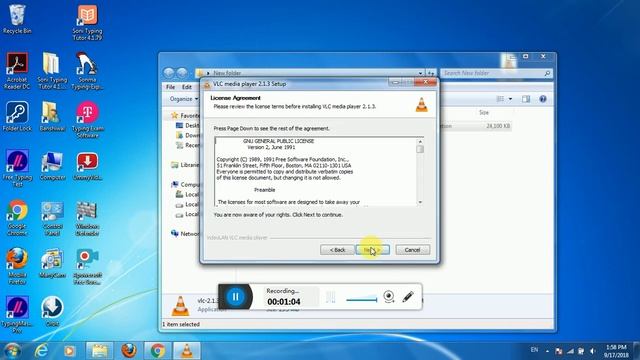
Task: Show hidden system tray icons arrow
Action: point(547,351)
